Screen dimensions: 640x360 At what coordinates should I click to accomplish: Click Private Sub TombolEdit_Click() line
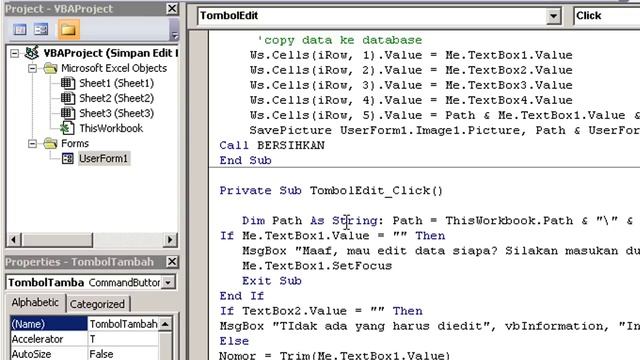tap(331, 191)
